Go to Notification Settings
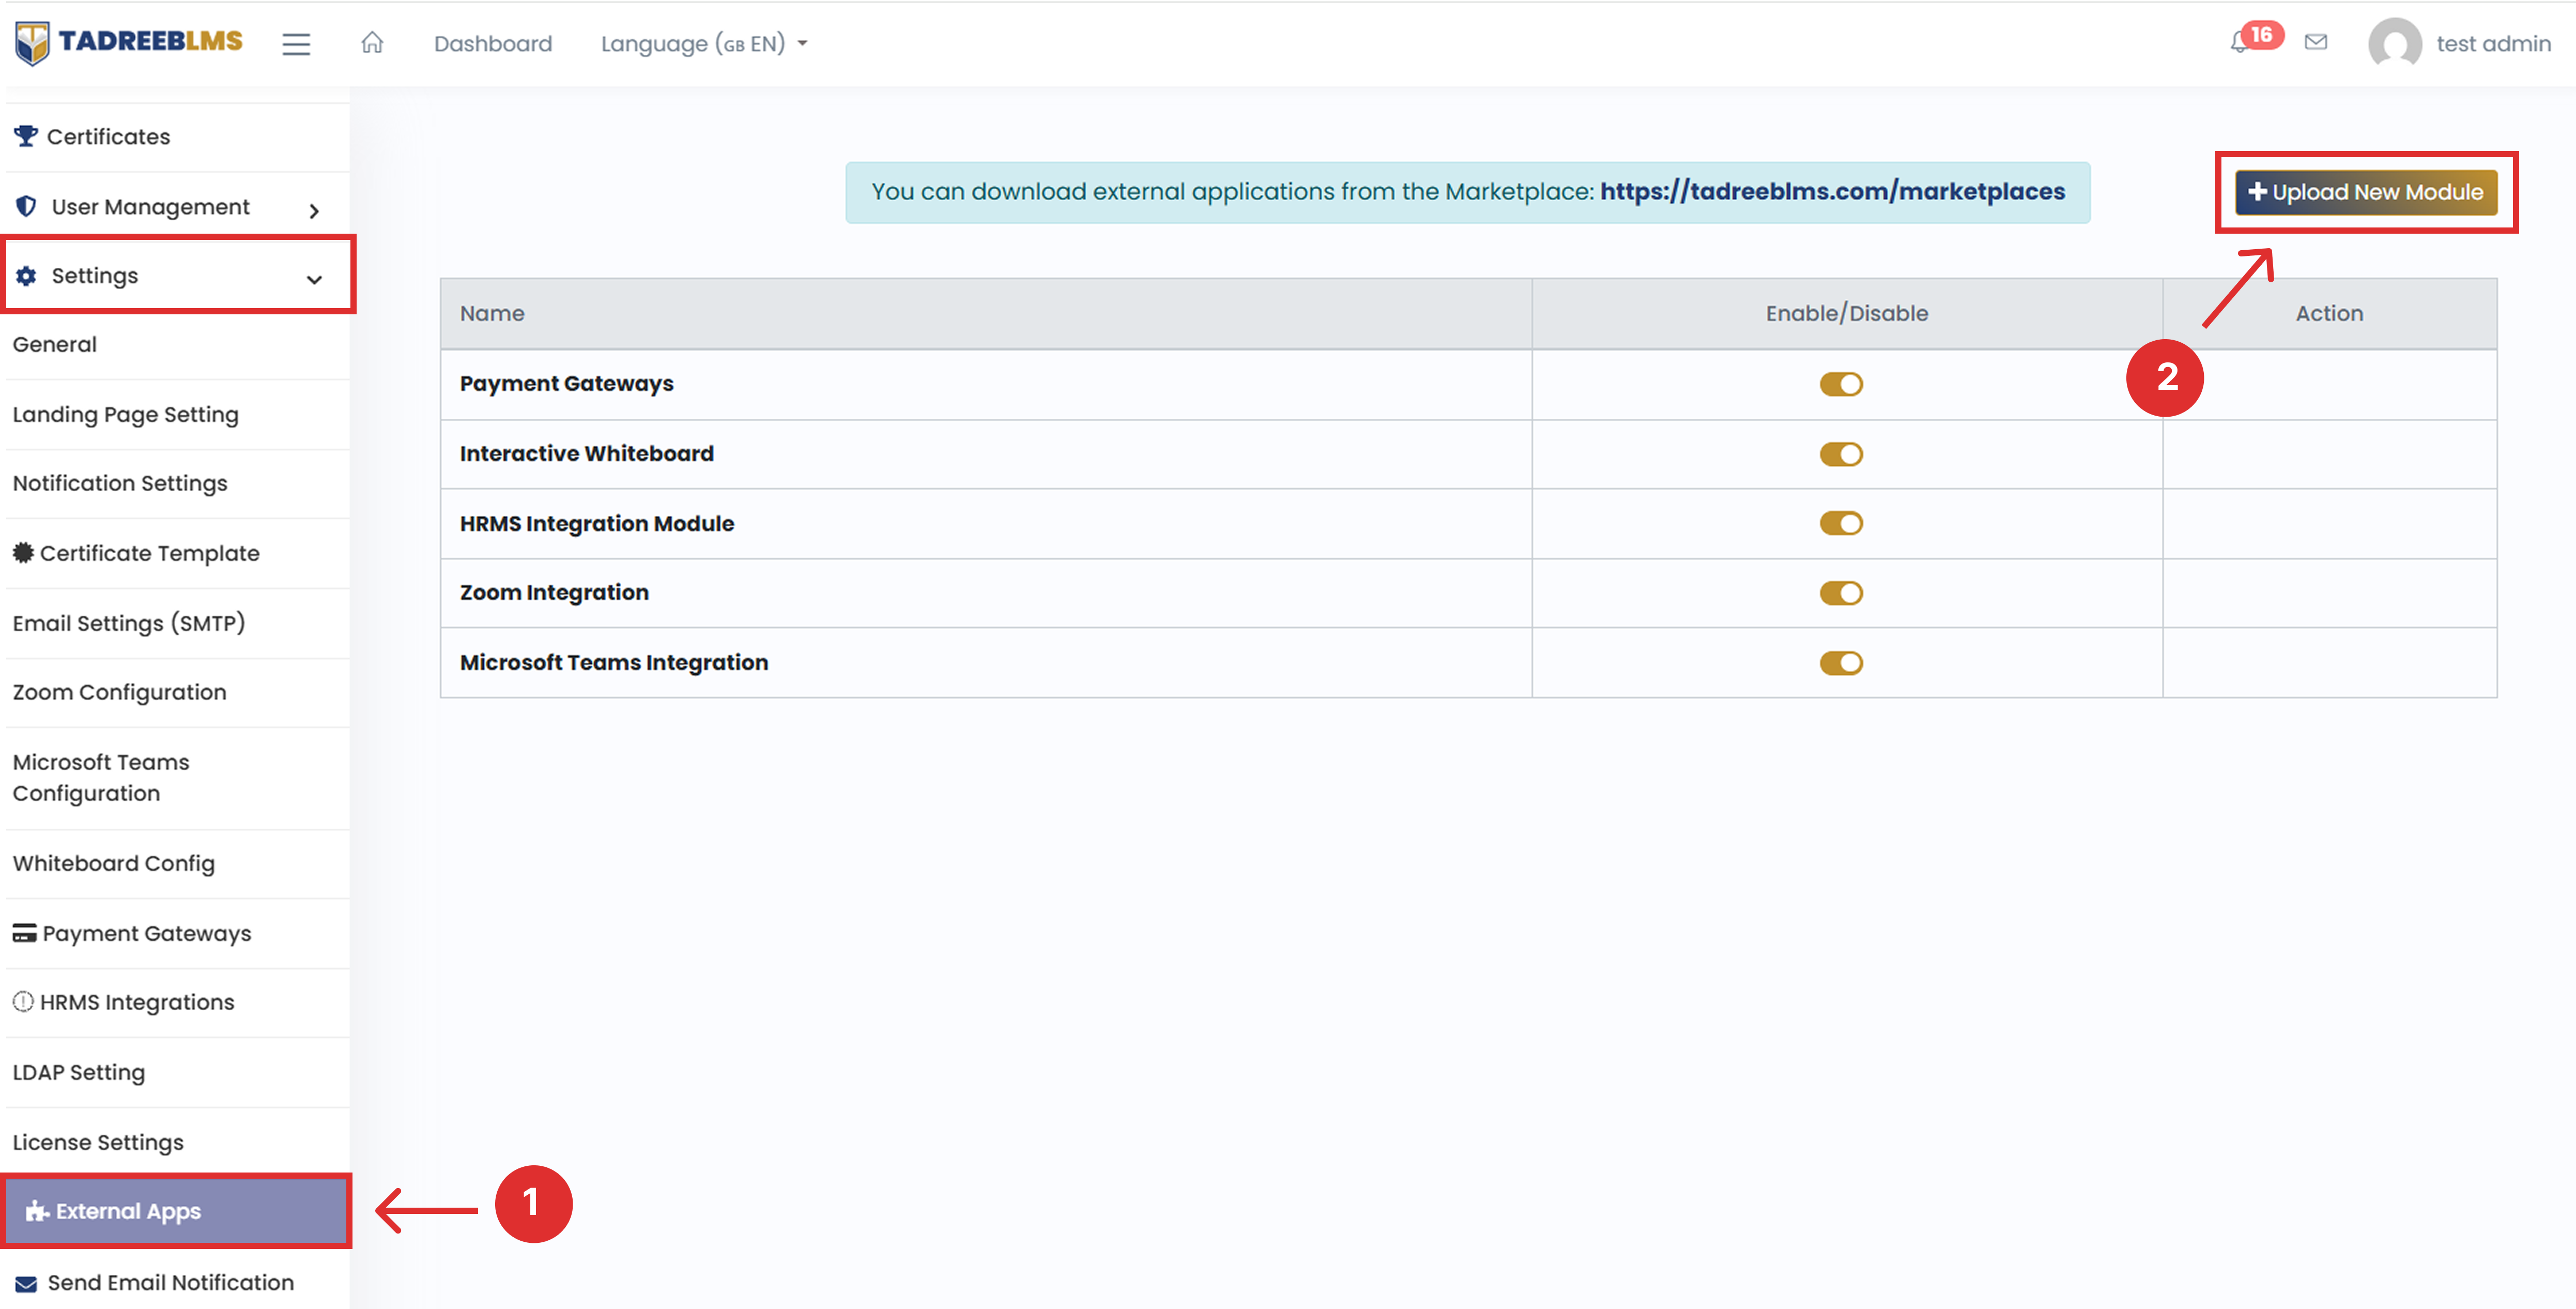The width and height of the screenshot is (2576, 1309). [x=120, y=483]
